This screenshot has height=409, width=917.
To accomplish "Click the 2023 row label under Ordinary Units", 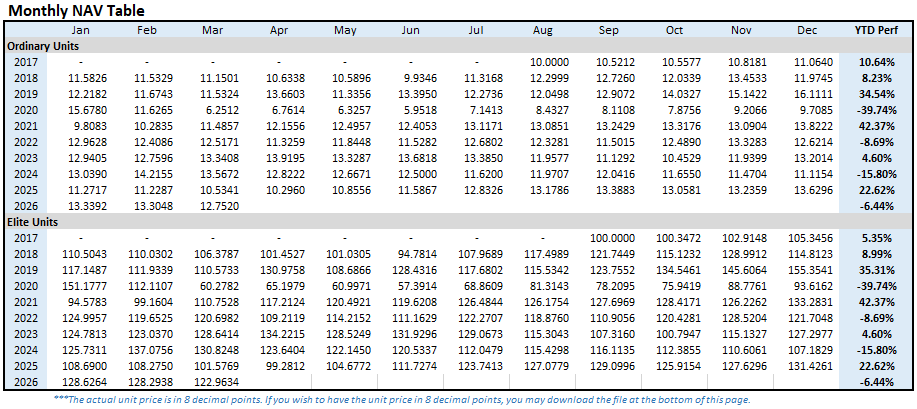I will (27, 157).
